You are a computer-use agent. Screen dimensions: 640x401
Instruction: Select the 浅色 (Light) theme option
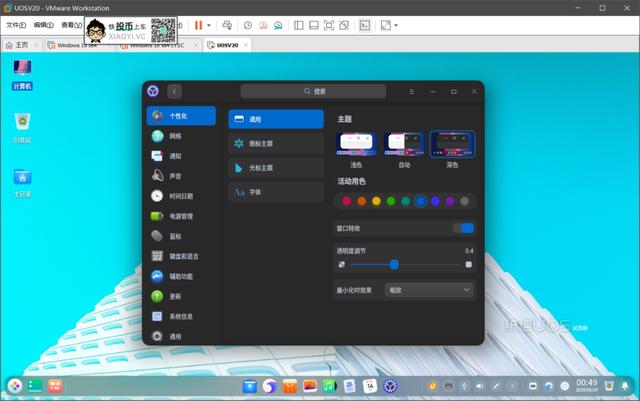click(x=356, y=146)
